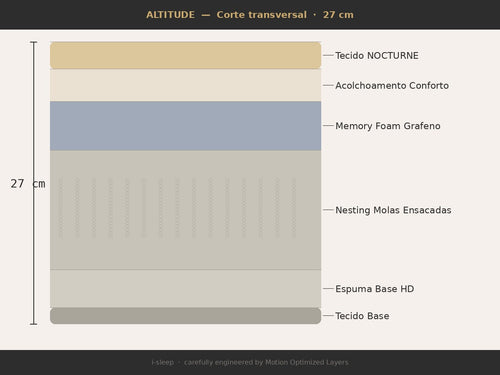Click the pocket springs layer in the diagram

click(x=186, y=210)
